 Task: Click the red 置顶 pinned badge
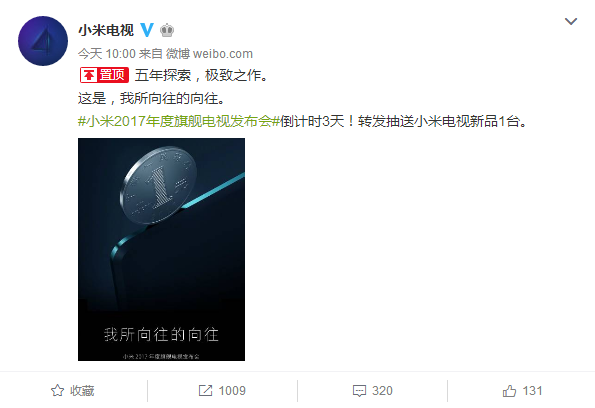(x=104, y=75)
